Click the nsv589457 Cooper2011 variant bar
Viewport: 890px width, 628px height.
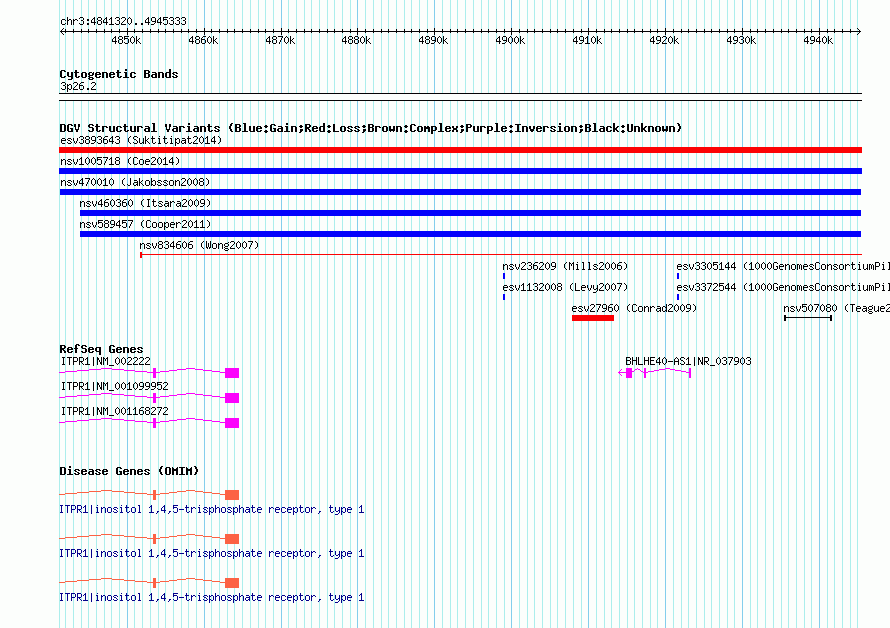tap(471, 234)
